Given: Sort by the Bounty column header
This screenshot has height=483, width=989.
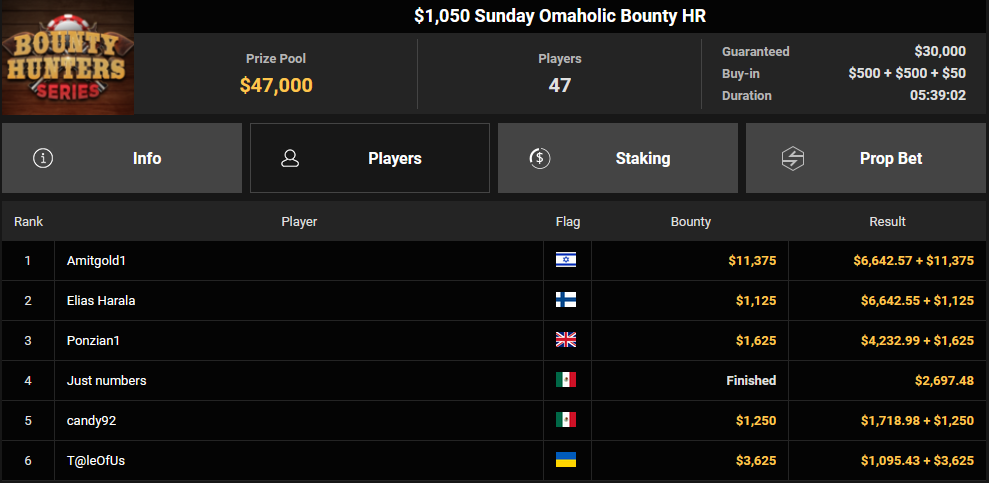Looking at the screenshot, I should 690,221.
